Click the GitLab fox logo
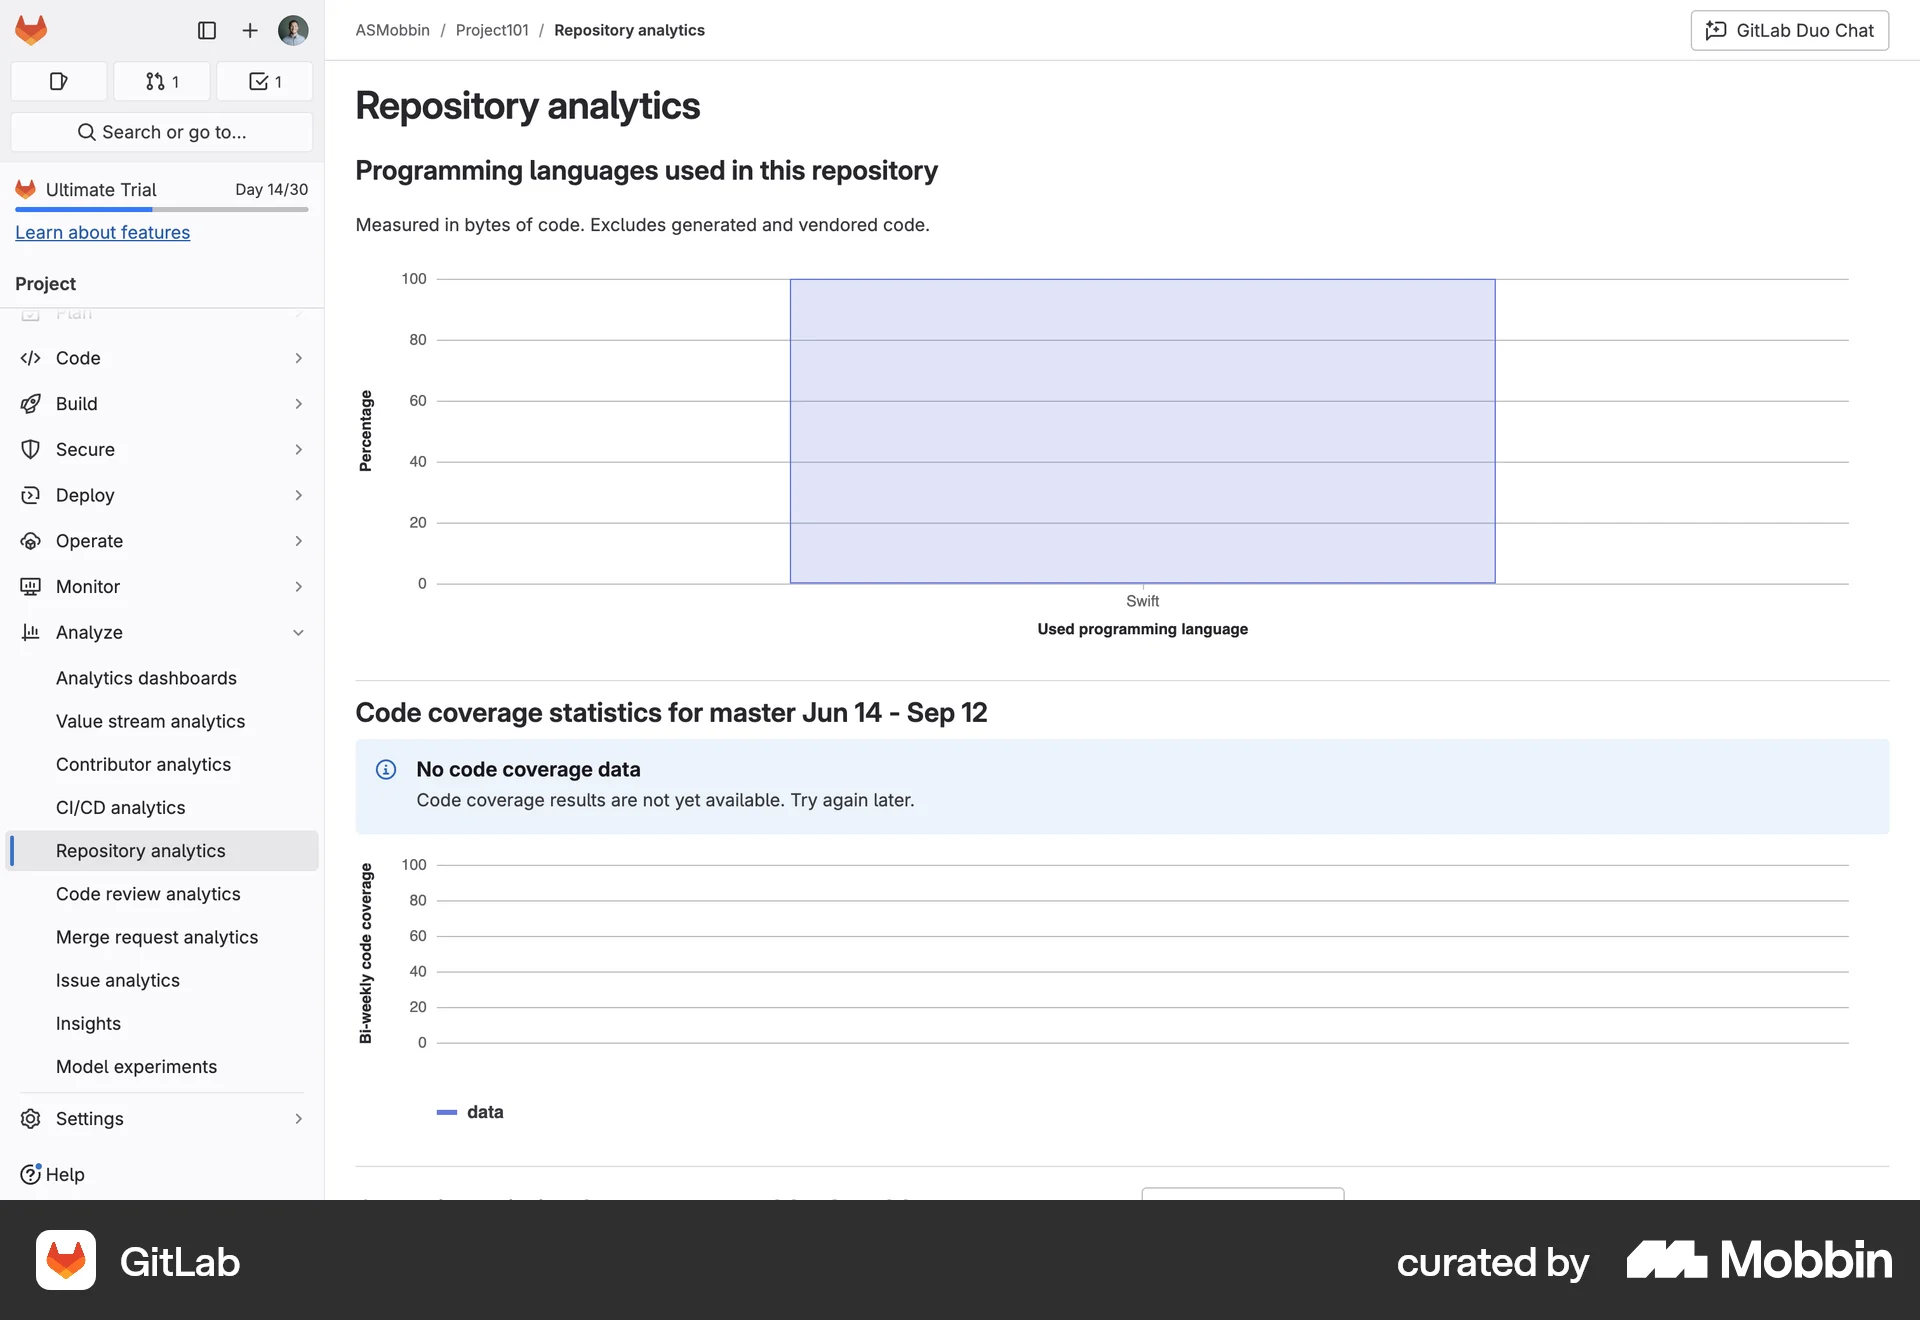Viewport: 1920px width, 1320px height. click(31, 30)
